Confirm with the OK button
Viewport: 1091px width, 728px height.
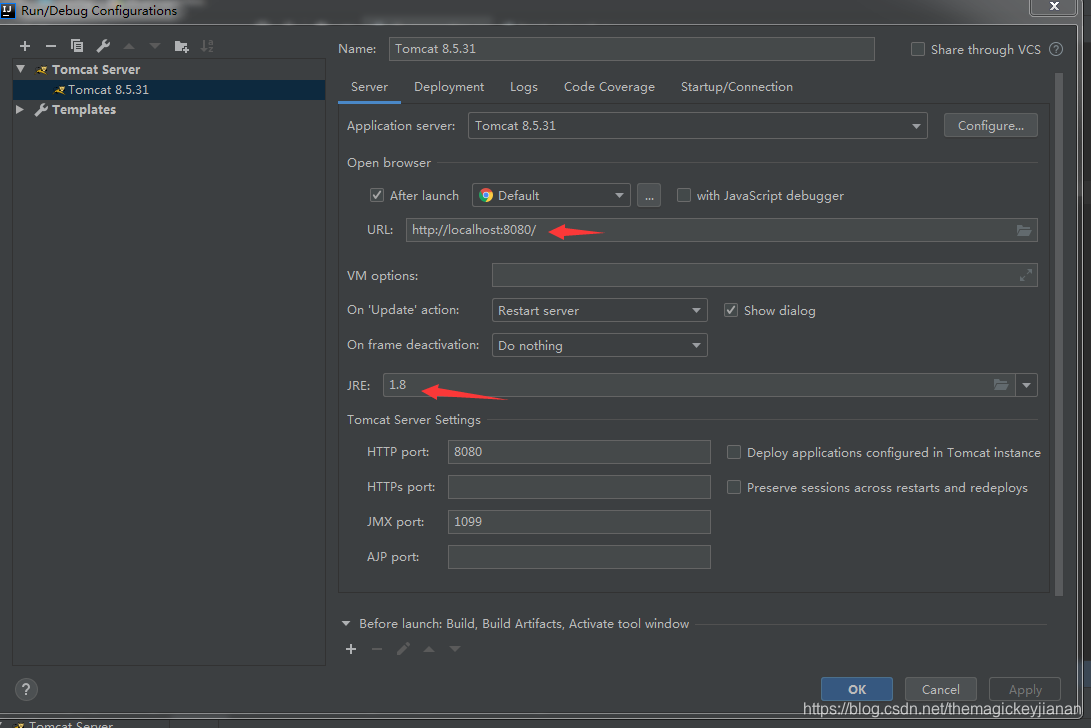(857, 689)
